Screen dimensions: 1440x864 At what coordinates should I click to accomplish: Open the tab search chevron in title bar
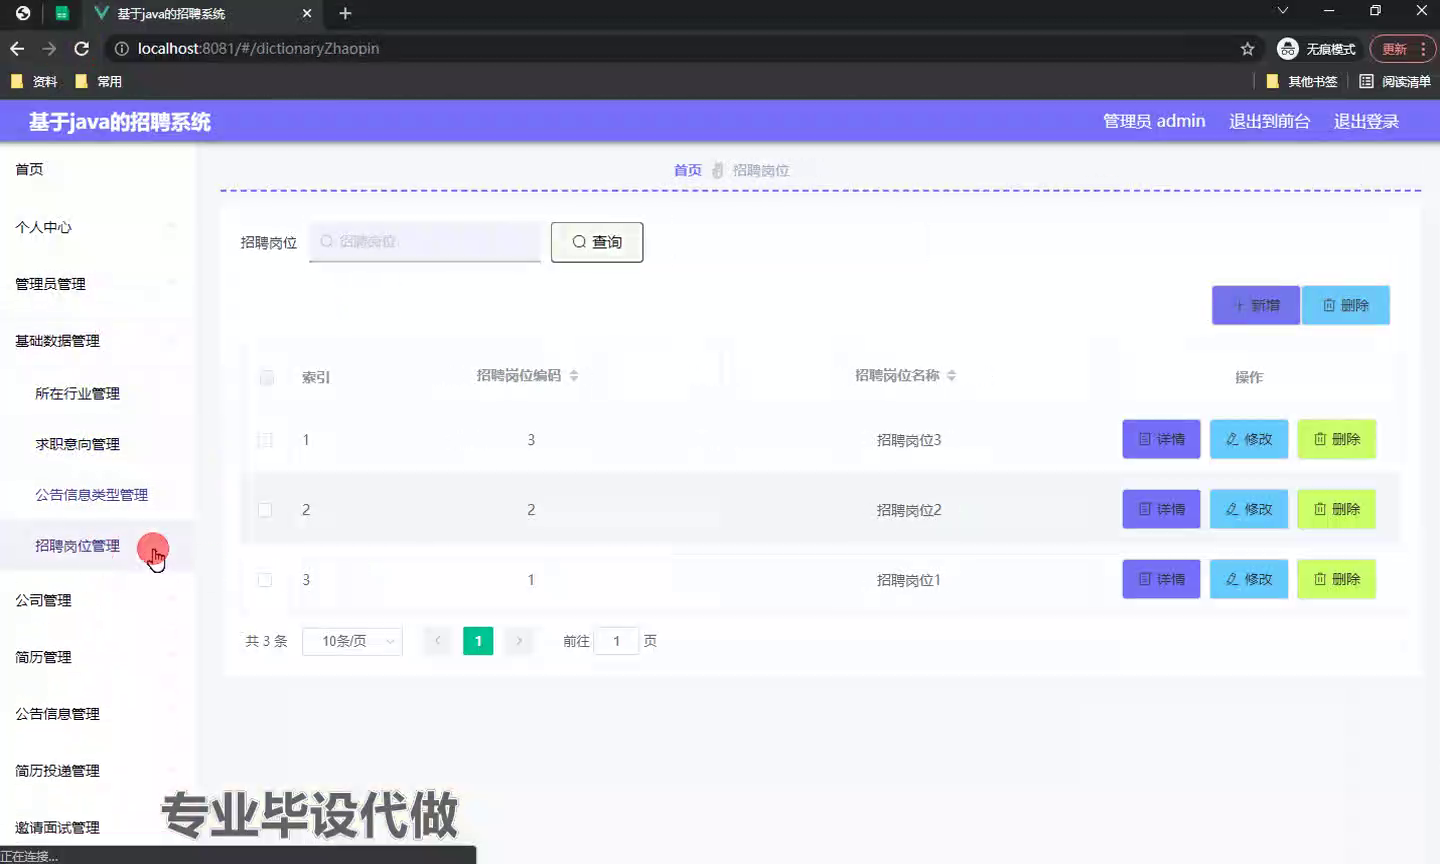1282,11
